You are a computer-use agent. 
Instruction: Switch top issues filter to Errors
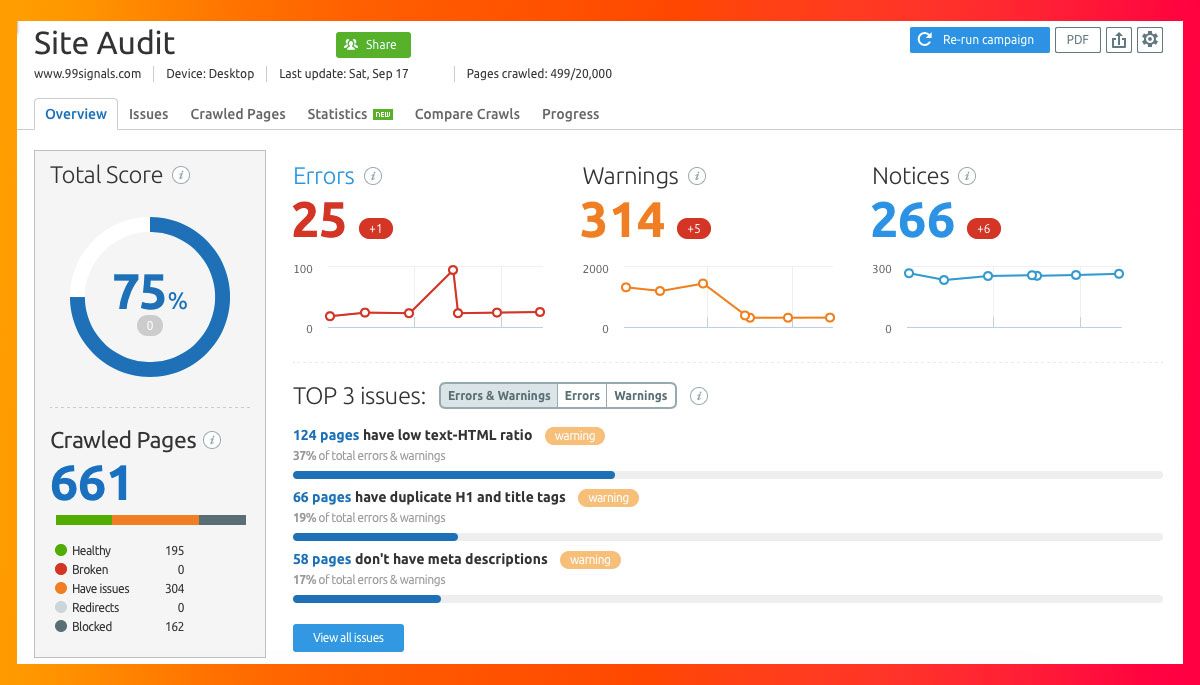click(582, 396)
